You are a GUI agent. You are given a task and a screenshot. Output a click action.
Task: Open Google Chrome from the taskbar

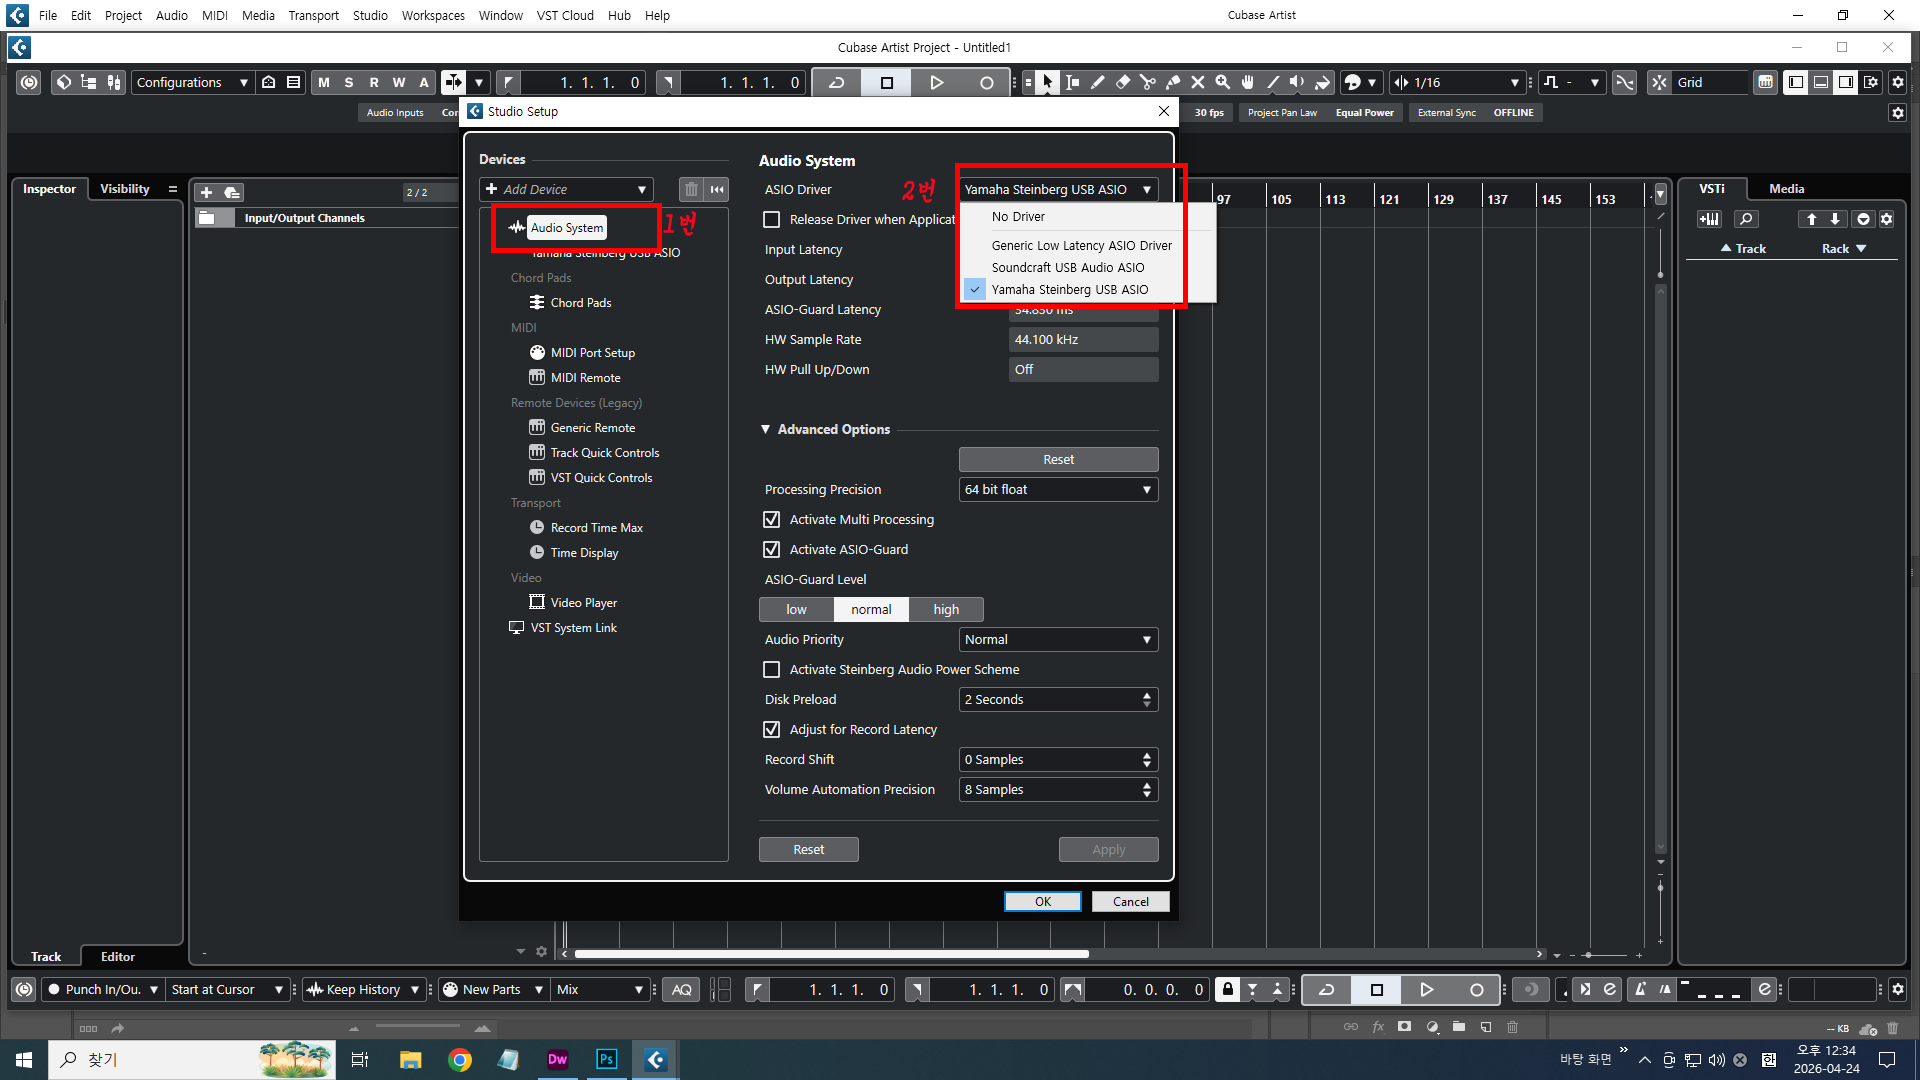(460, 1059)
